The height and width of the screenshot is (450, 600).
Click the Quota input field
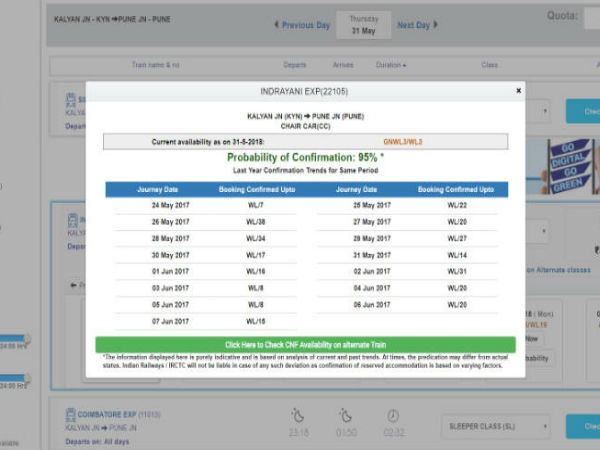tap(590, 17)
